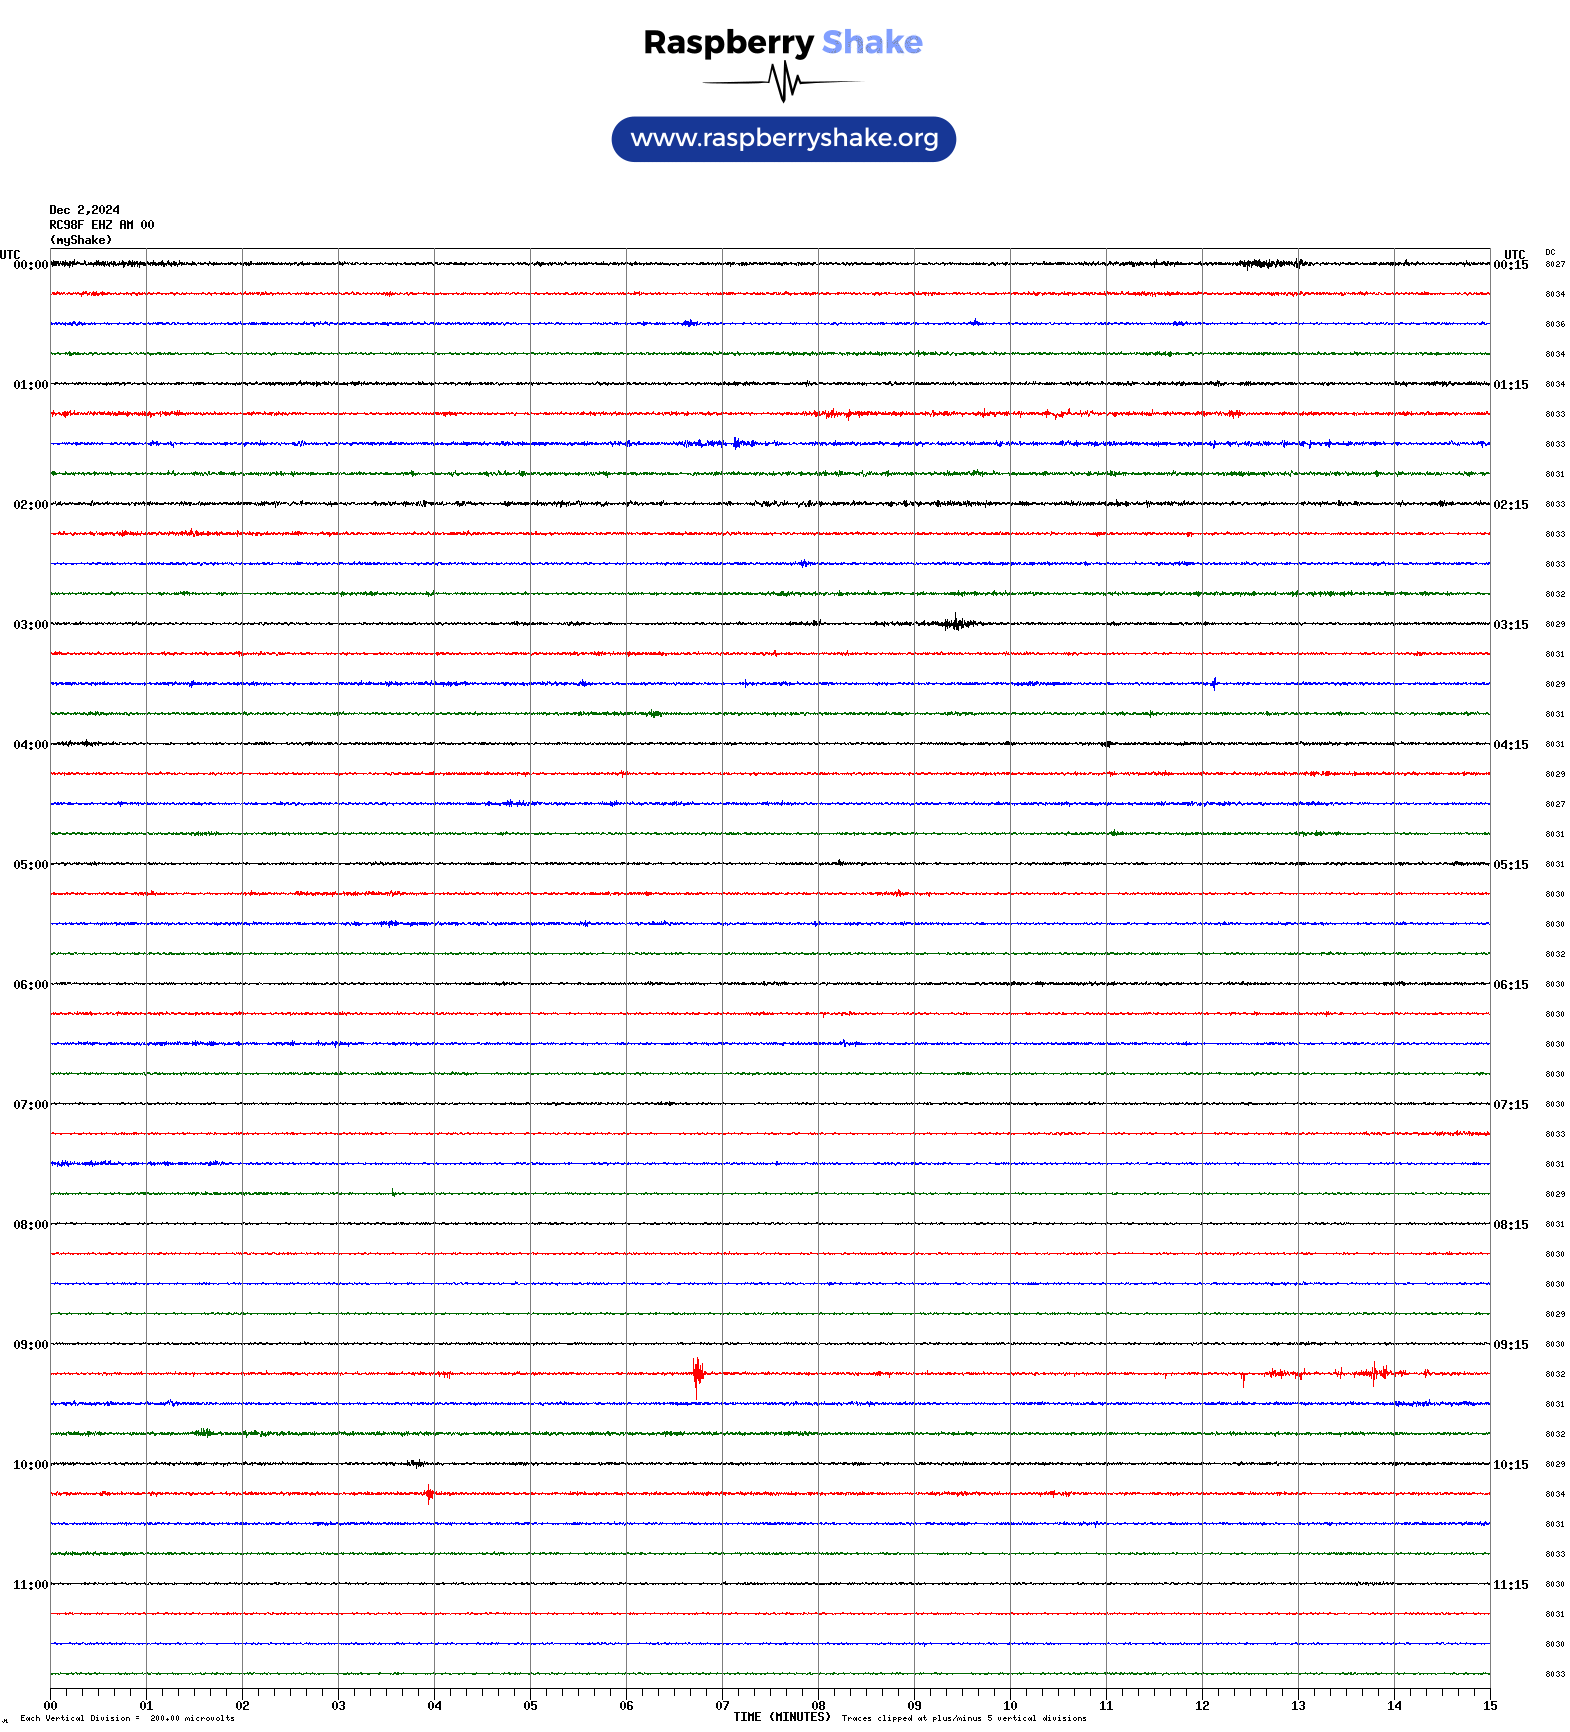The image size is (1570, 1732).
Task: Click the 05:15 right-side time label
Action: [1511, 865]
